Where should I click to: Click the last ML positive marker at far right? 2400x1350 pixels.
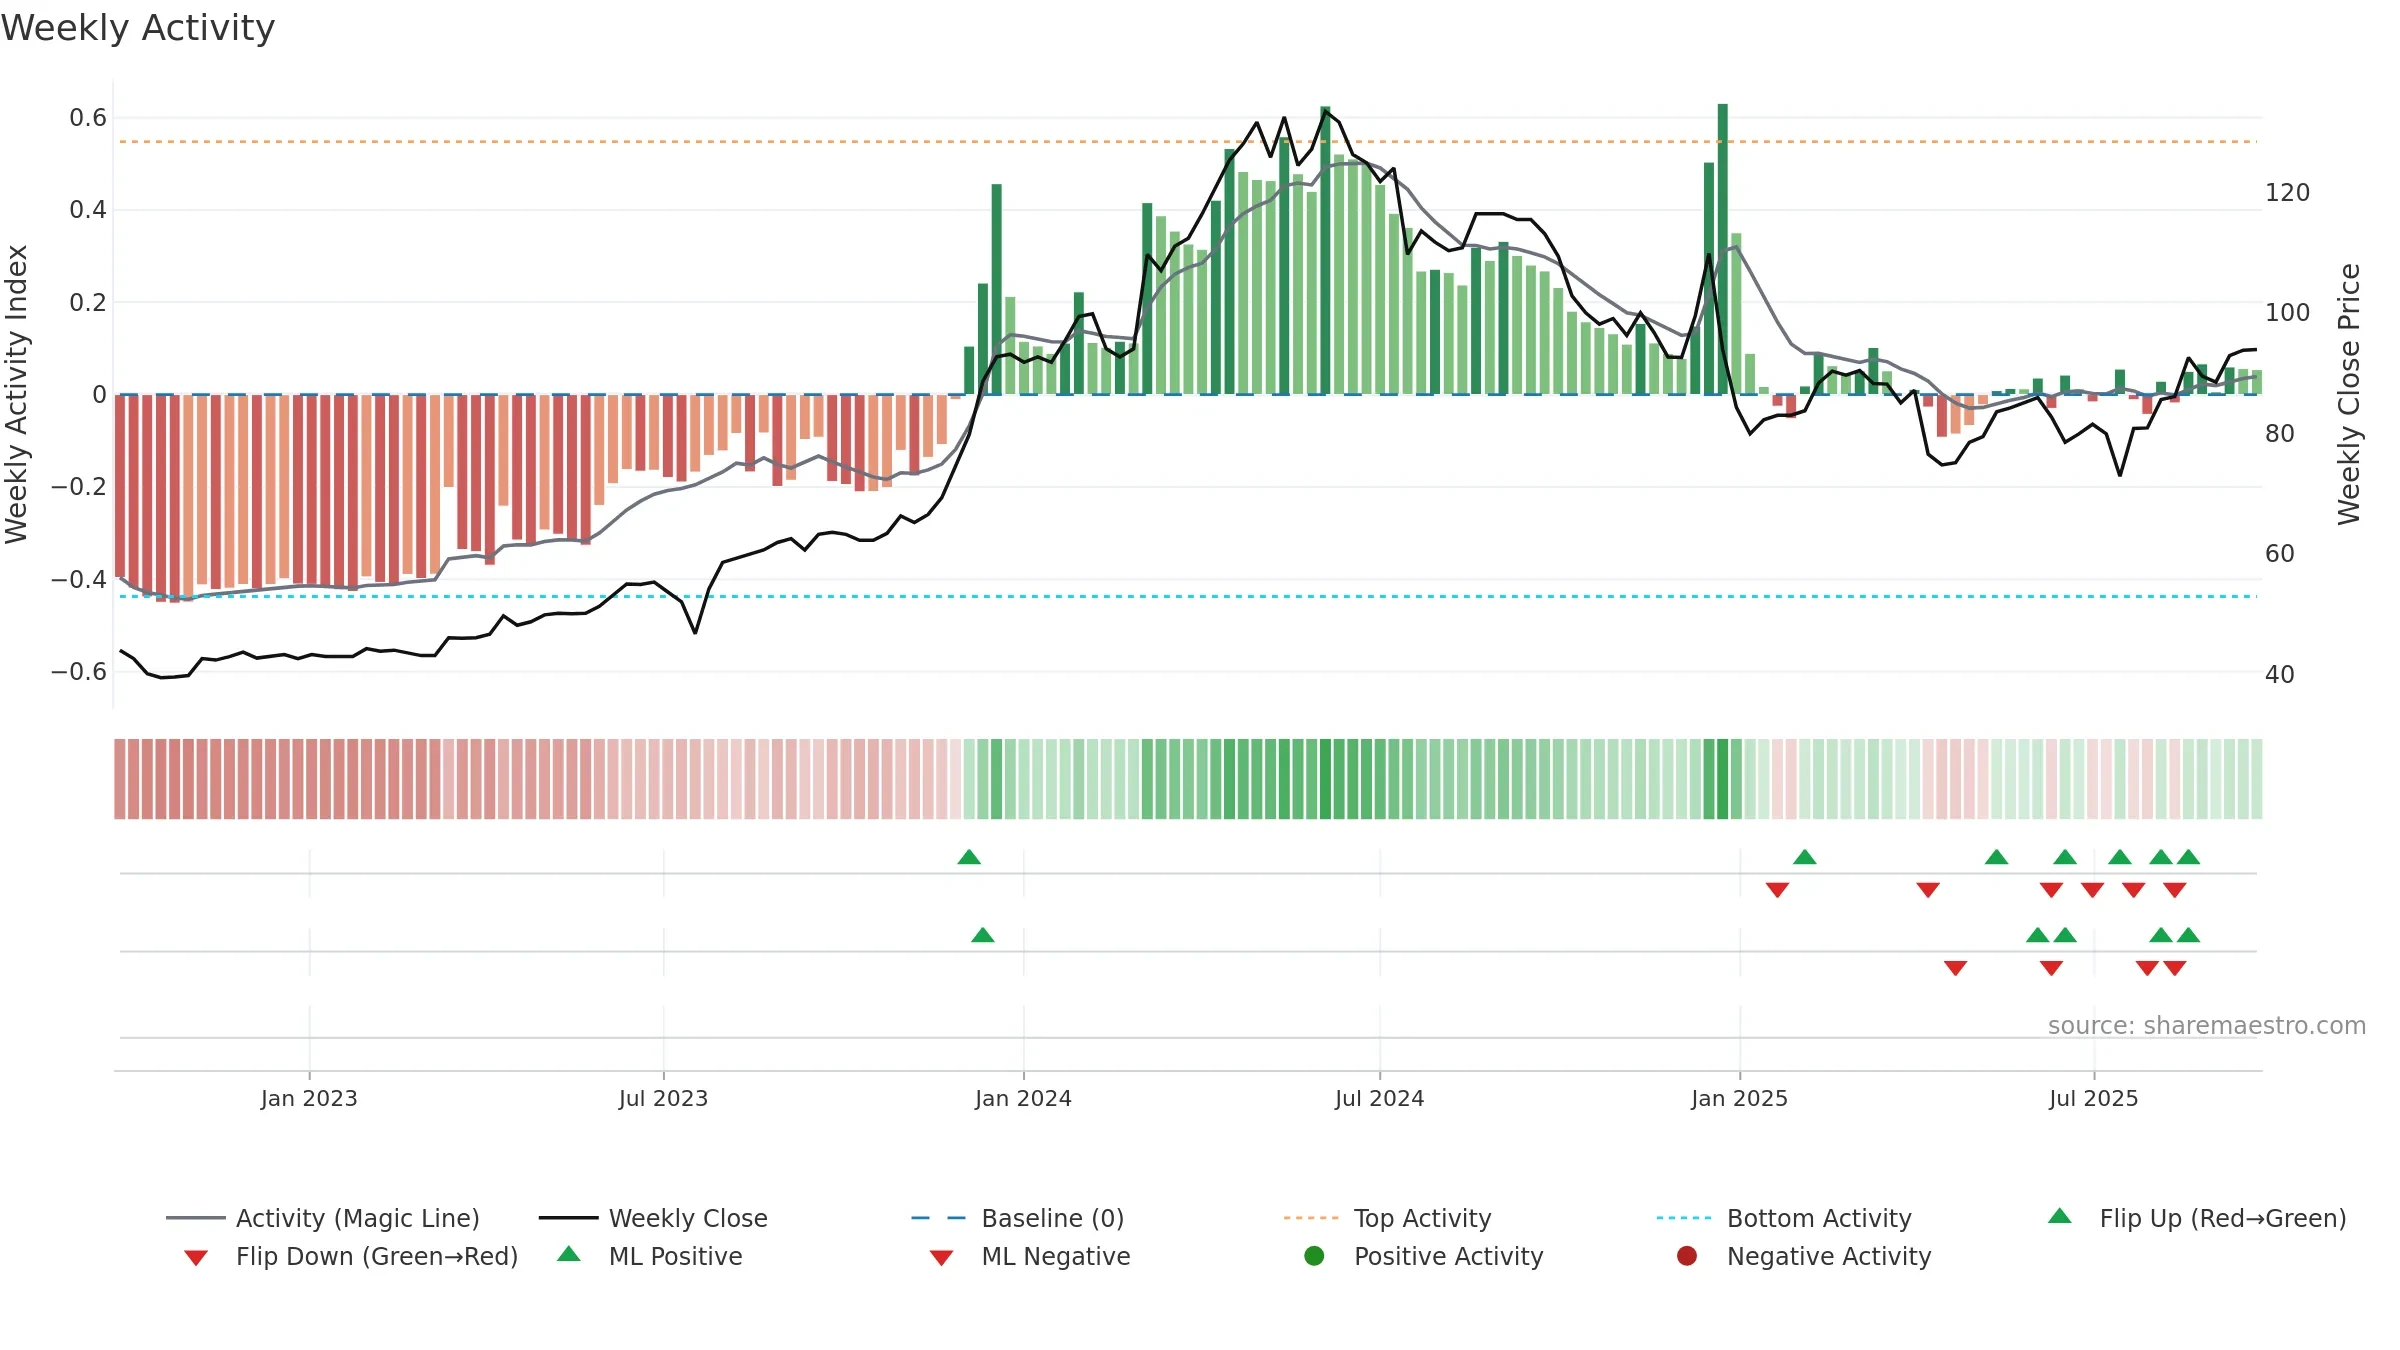[x=2188, y=935]
